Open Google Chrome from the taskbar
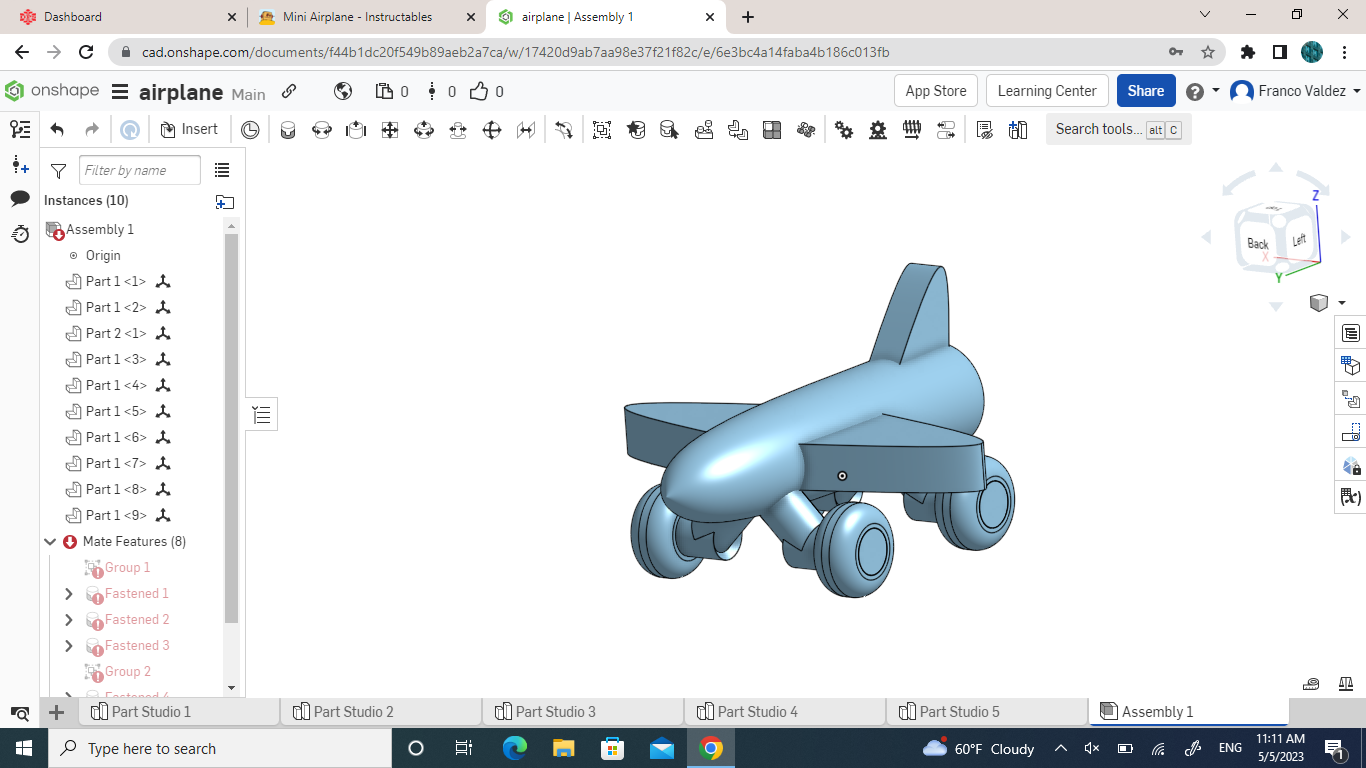Screen dimensions: 1366x768 click(x=711, y=748)
